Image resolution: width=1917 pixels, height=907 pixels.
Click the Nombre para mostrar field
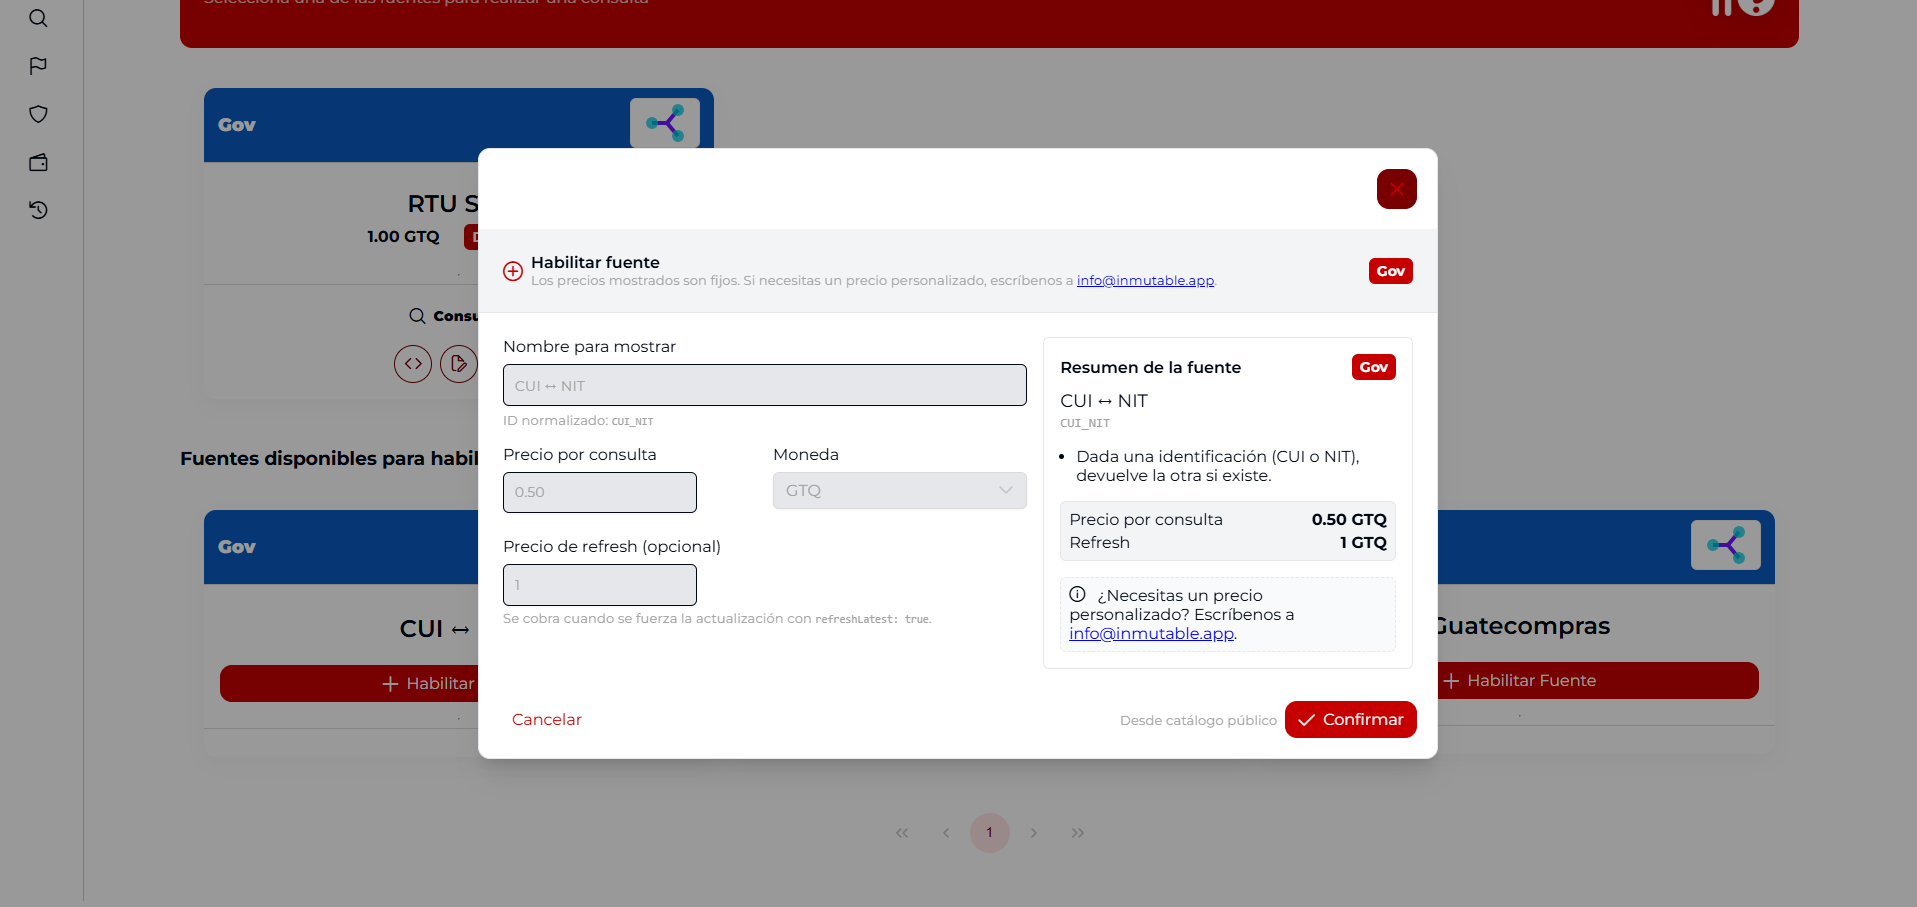(764, 385)
